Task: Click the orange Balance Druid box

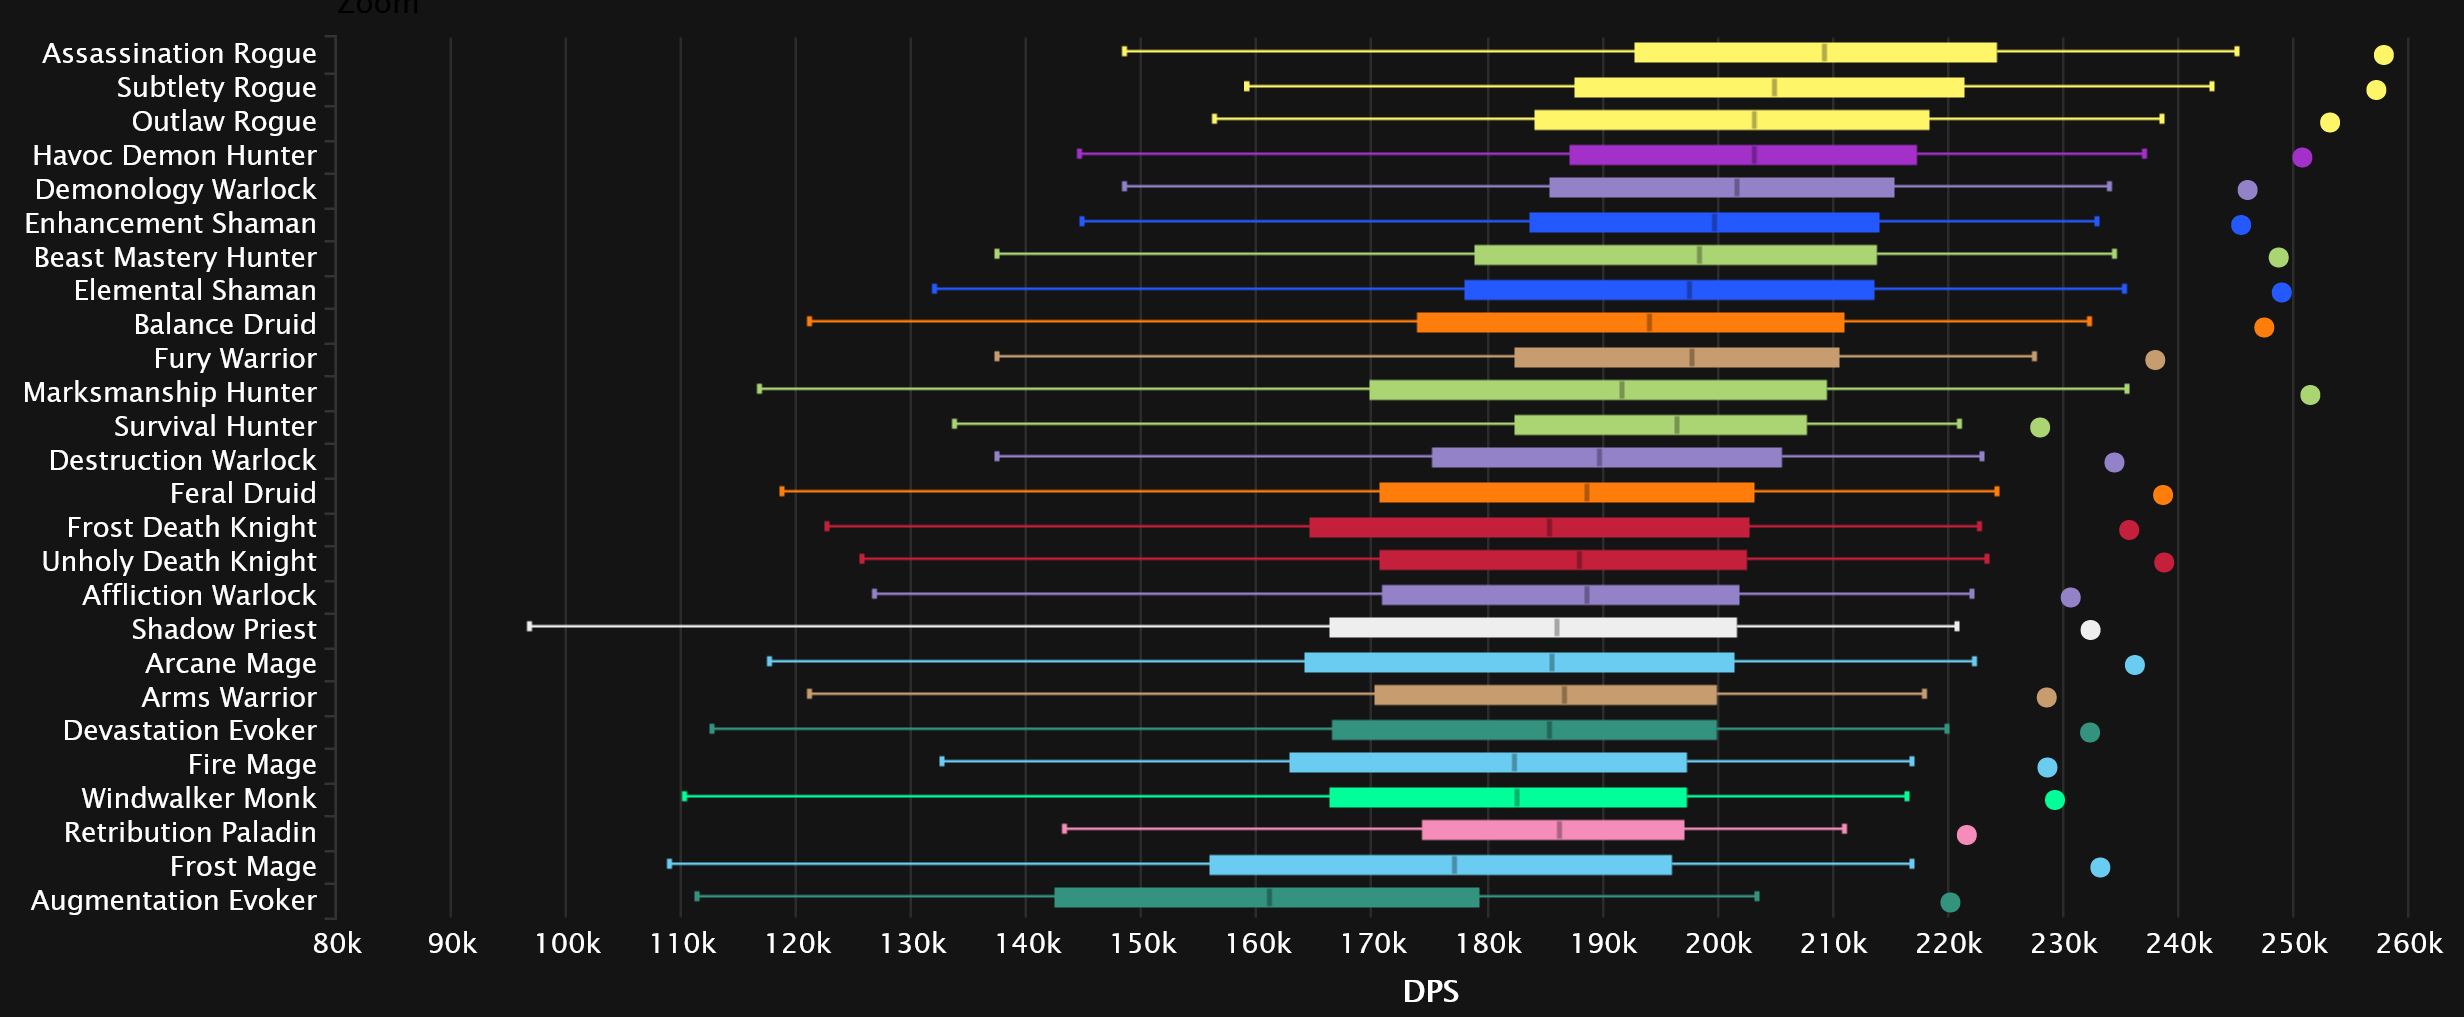Action: click(1630, 322)
